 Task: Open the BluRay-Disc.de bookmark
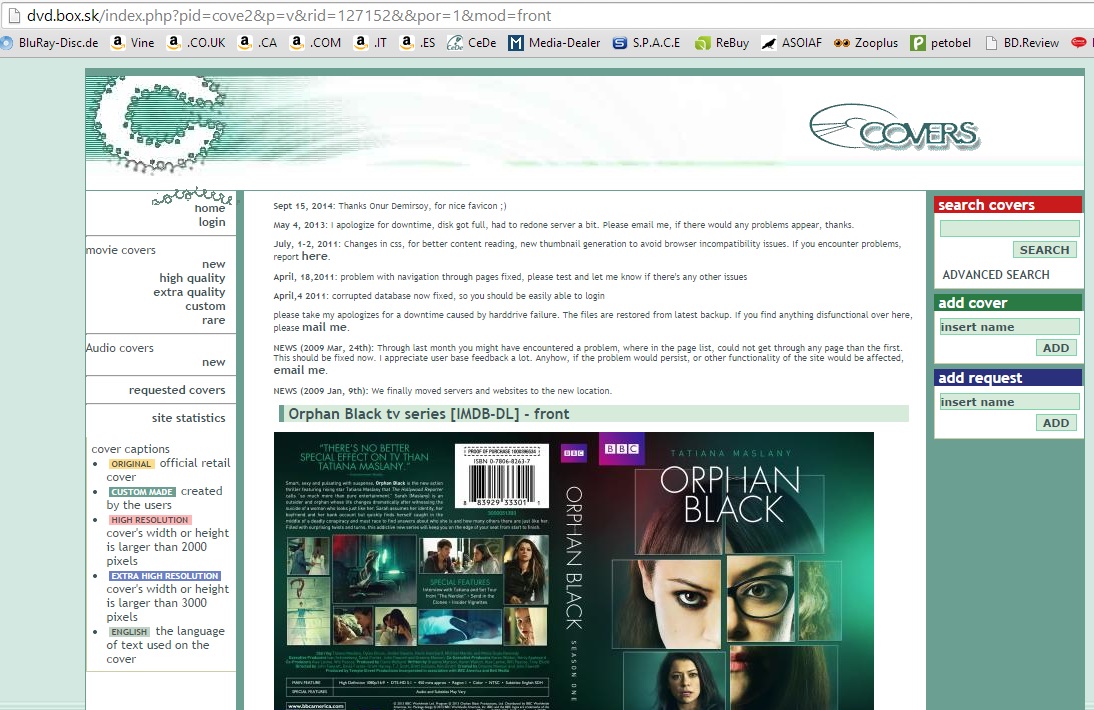coord(50,43)
